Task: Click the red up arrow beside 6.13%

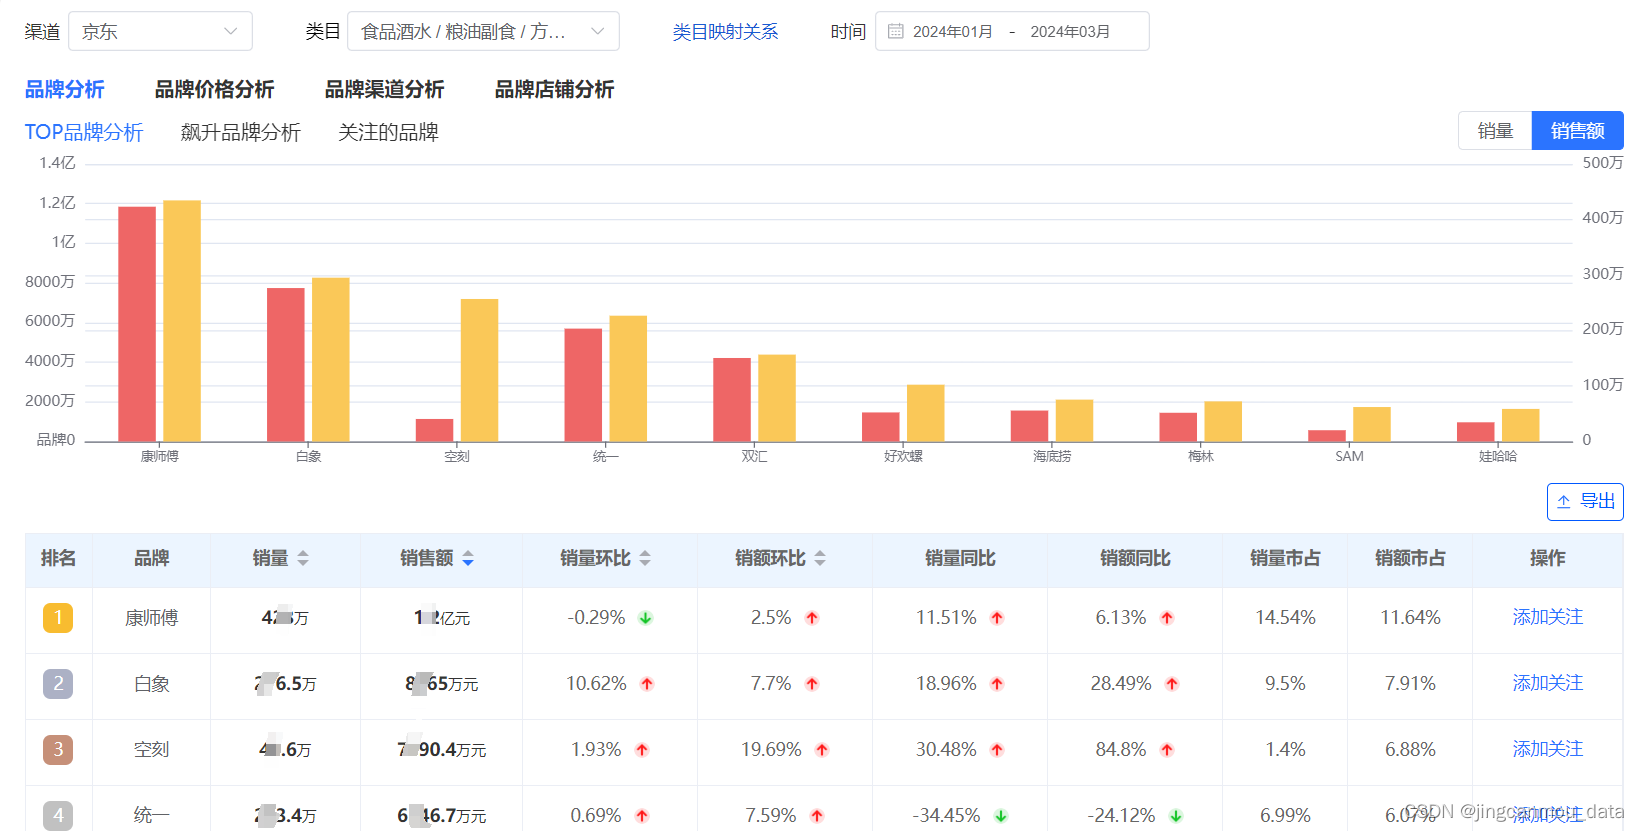Action: [1167, 618]
